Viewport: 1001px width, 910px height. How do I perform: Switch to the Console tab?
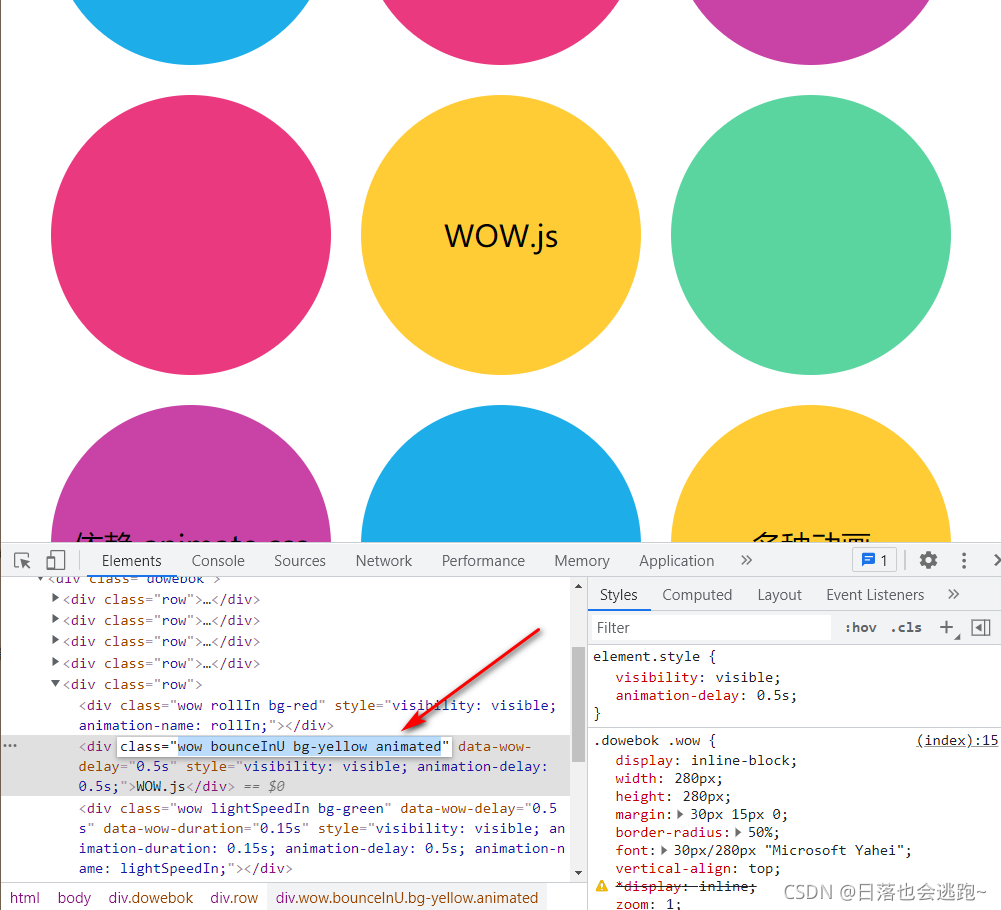pos(217,560)
